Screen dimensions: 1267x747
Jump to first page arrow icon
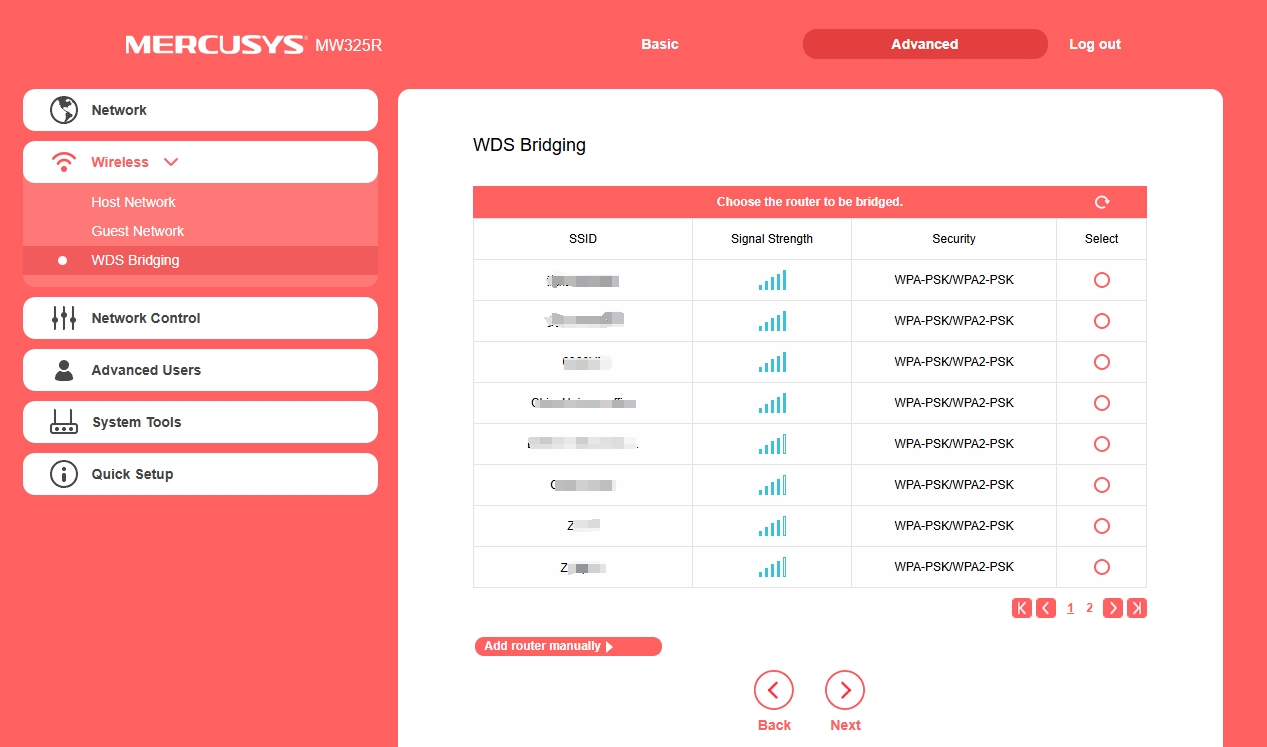[1022, 608]
